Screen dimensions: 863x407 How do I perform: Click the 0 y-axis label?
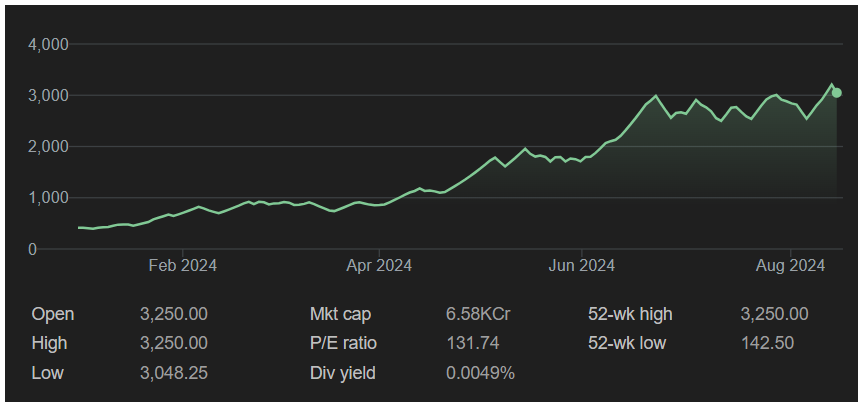point(33,249)
